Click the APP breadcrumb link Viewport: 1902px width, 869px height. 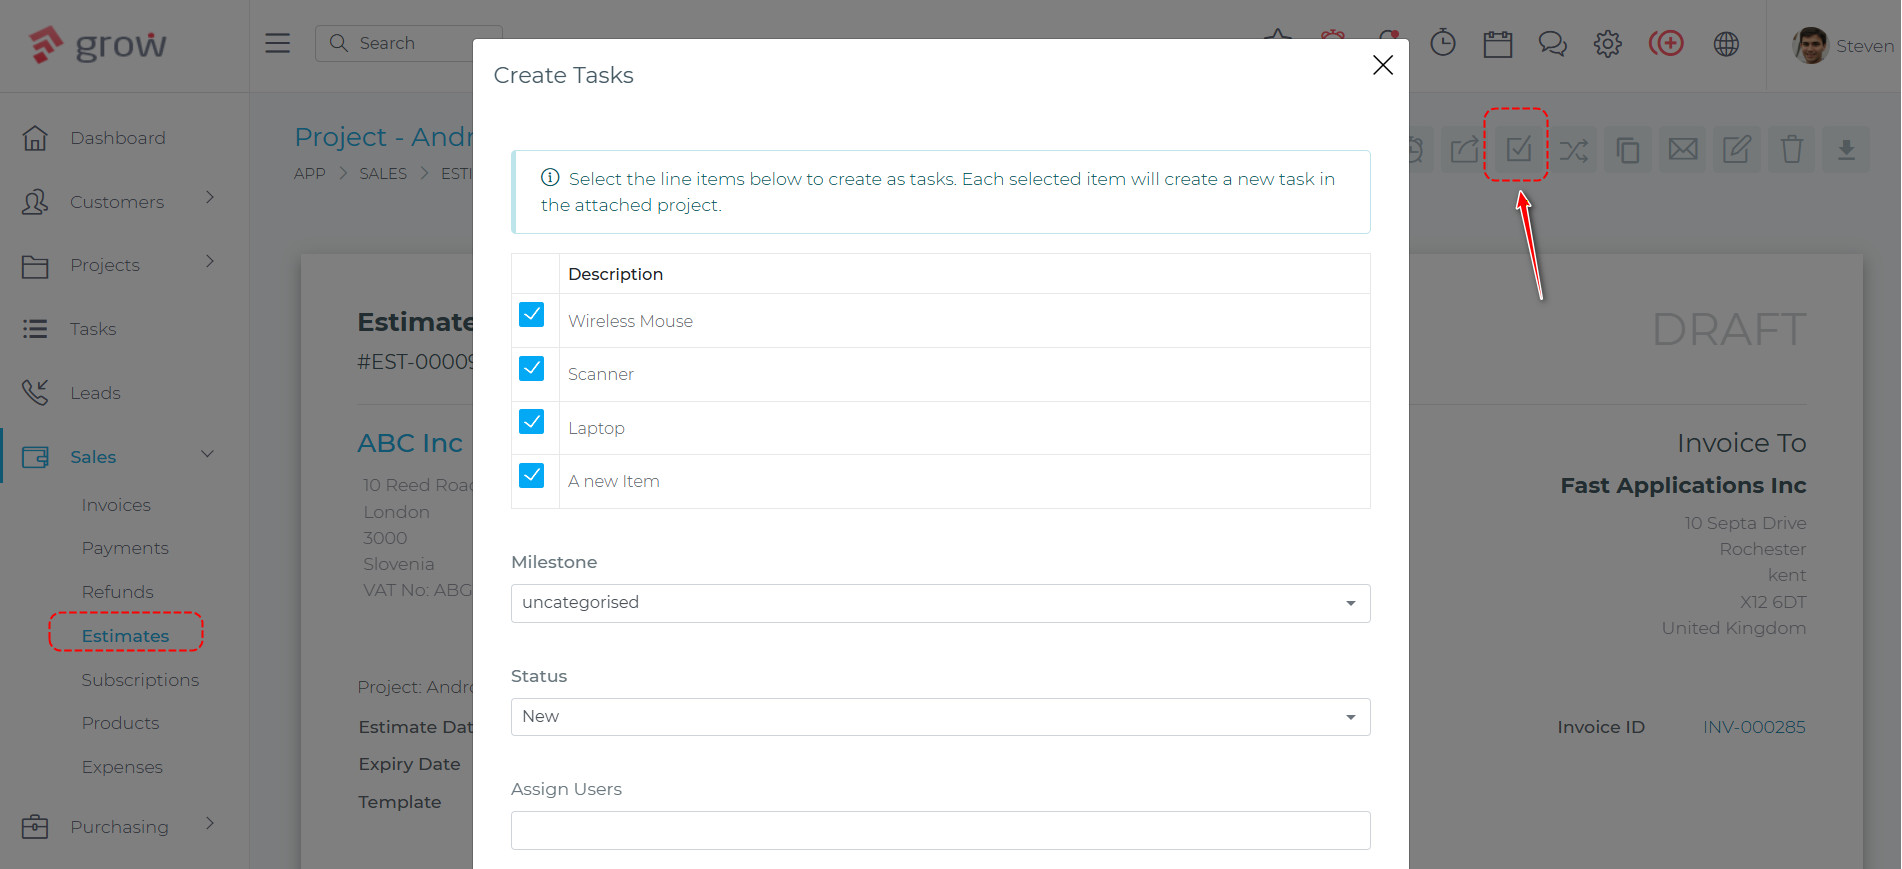pyautogui.click(x=310, y=173)
